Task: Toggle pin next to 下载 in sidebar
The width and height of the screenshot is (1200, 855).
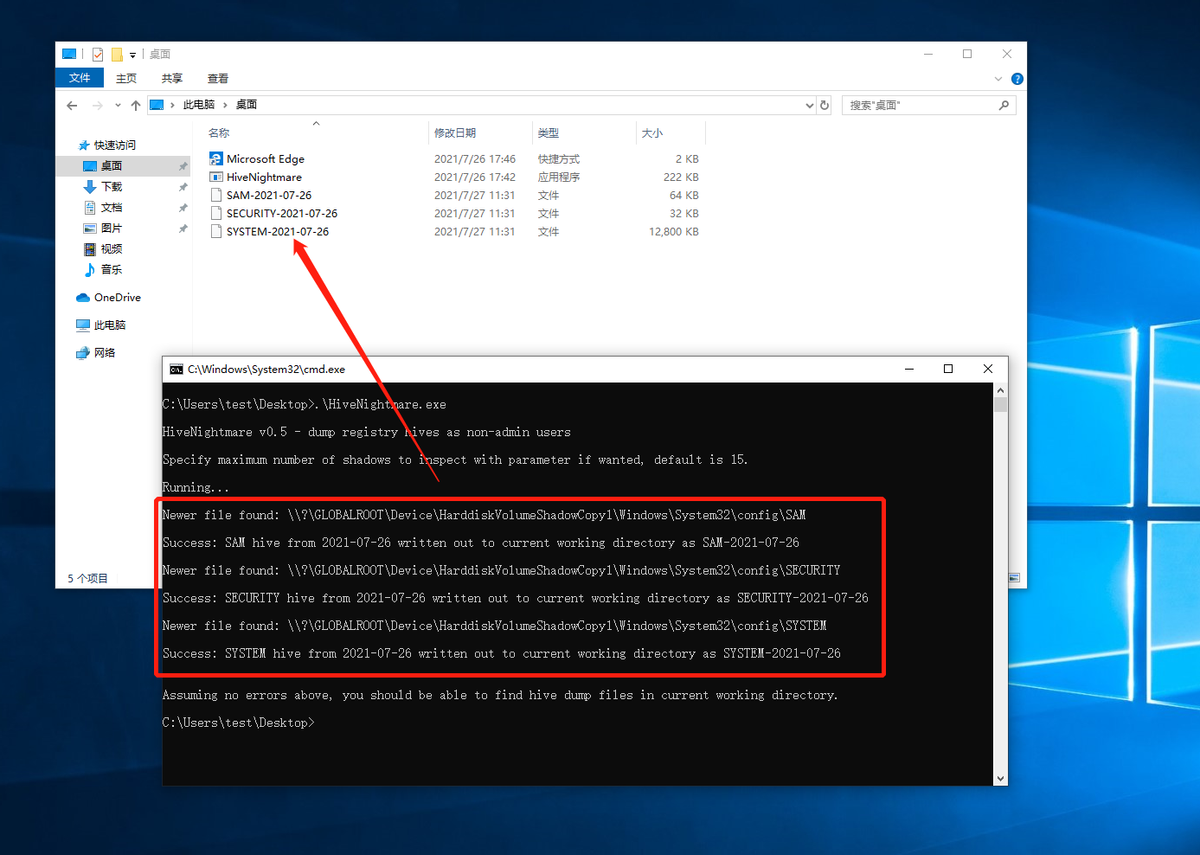Action: [183, 187]
